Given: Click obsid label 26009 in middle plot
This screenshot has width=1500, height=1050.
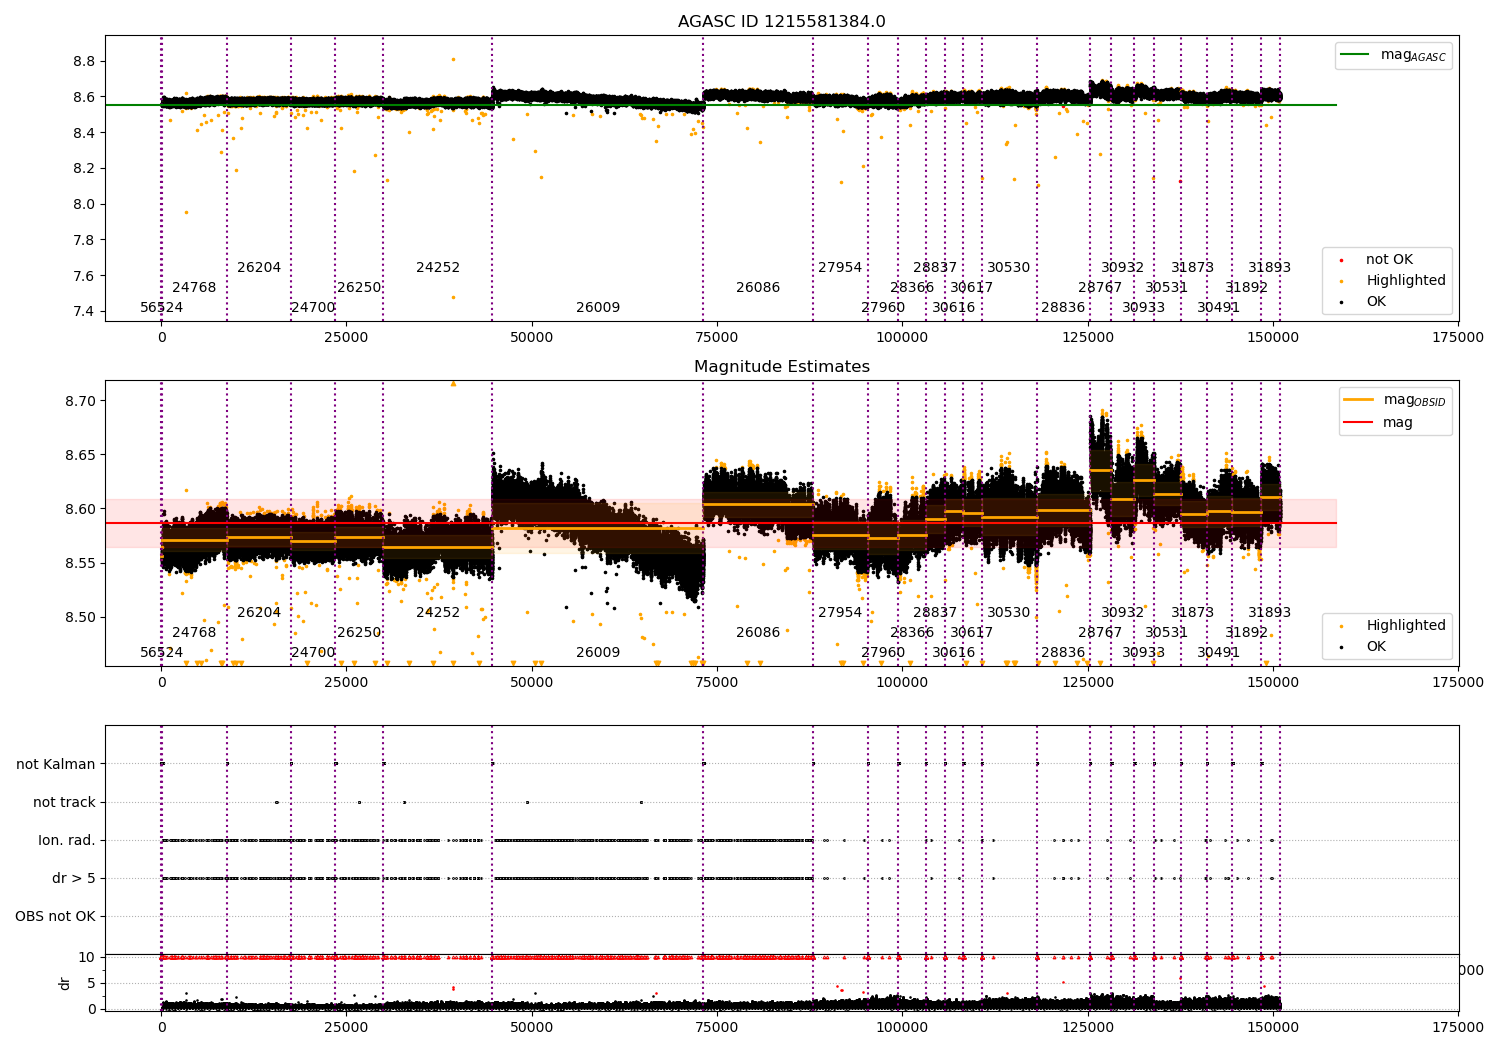Looking at the screenshot, I should pyautogui.click(x=598, y=652).
